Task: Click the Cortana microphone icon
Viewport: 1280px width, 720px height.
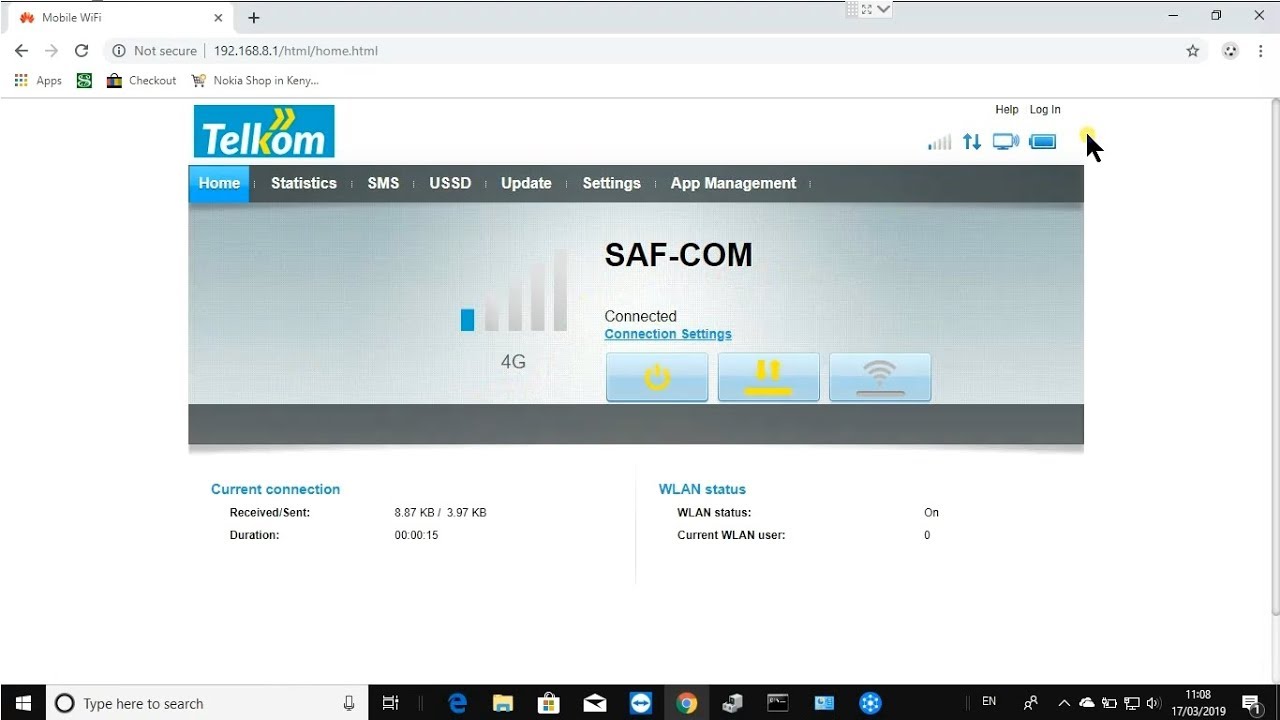Action: point(349,703)
